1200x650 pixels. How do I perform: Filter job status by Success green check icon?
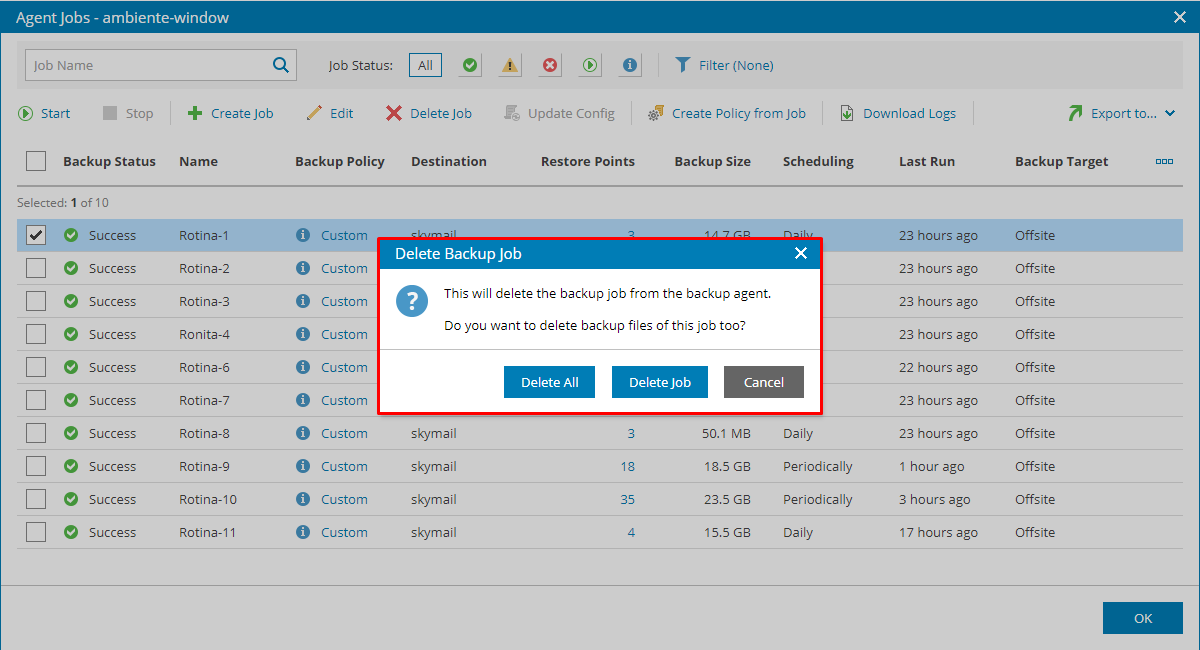pyautogui.click(x=470, y=65)
